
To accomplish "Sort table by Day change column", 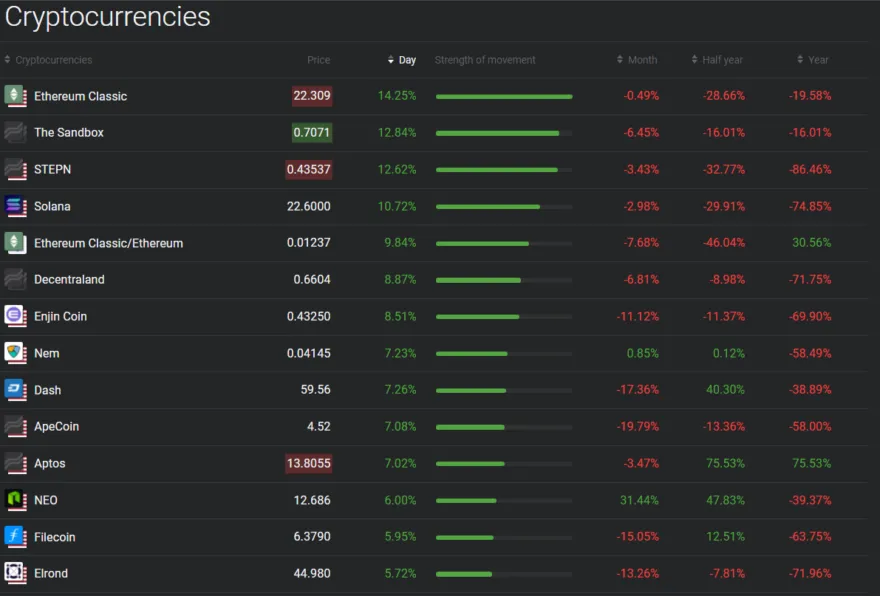I will (x=406, y=60).
